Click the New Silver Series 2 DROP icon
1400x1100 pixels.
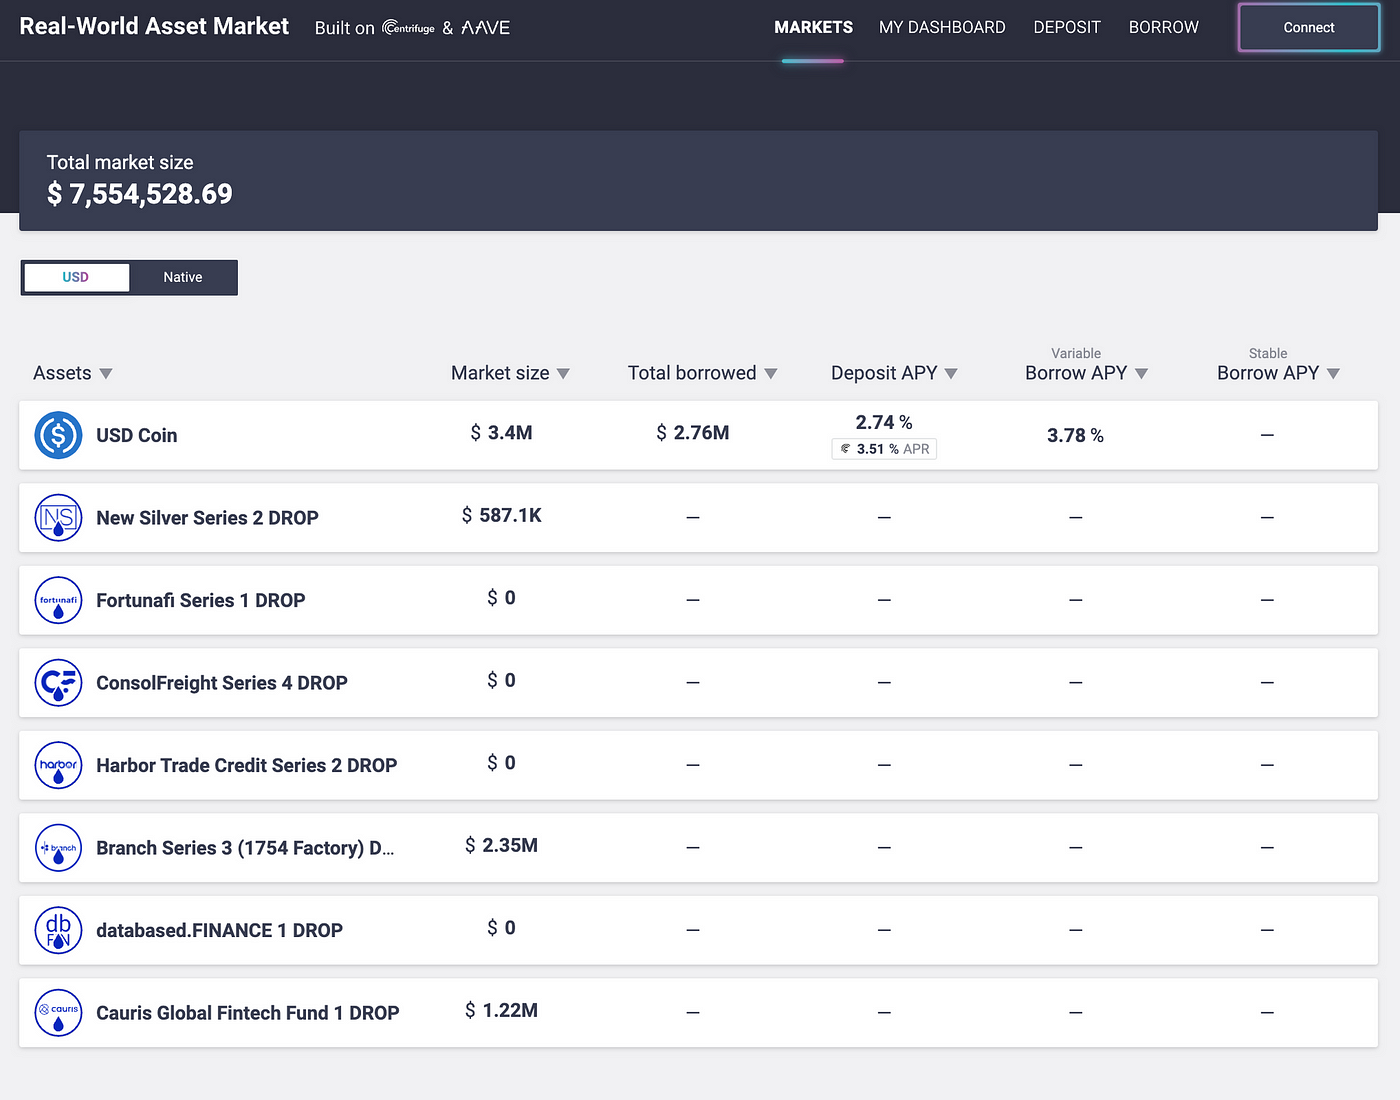tap(58, 518)
